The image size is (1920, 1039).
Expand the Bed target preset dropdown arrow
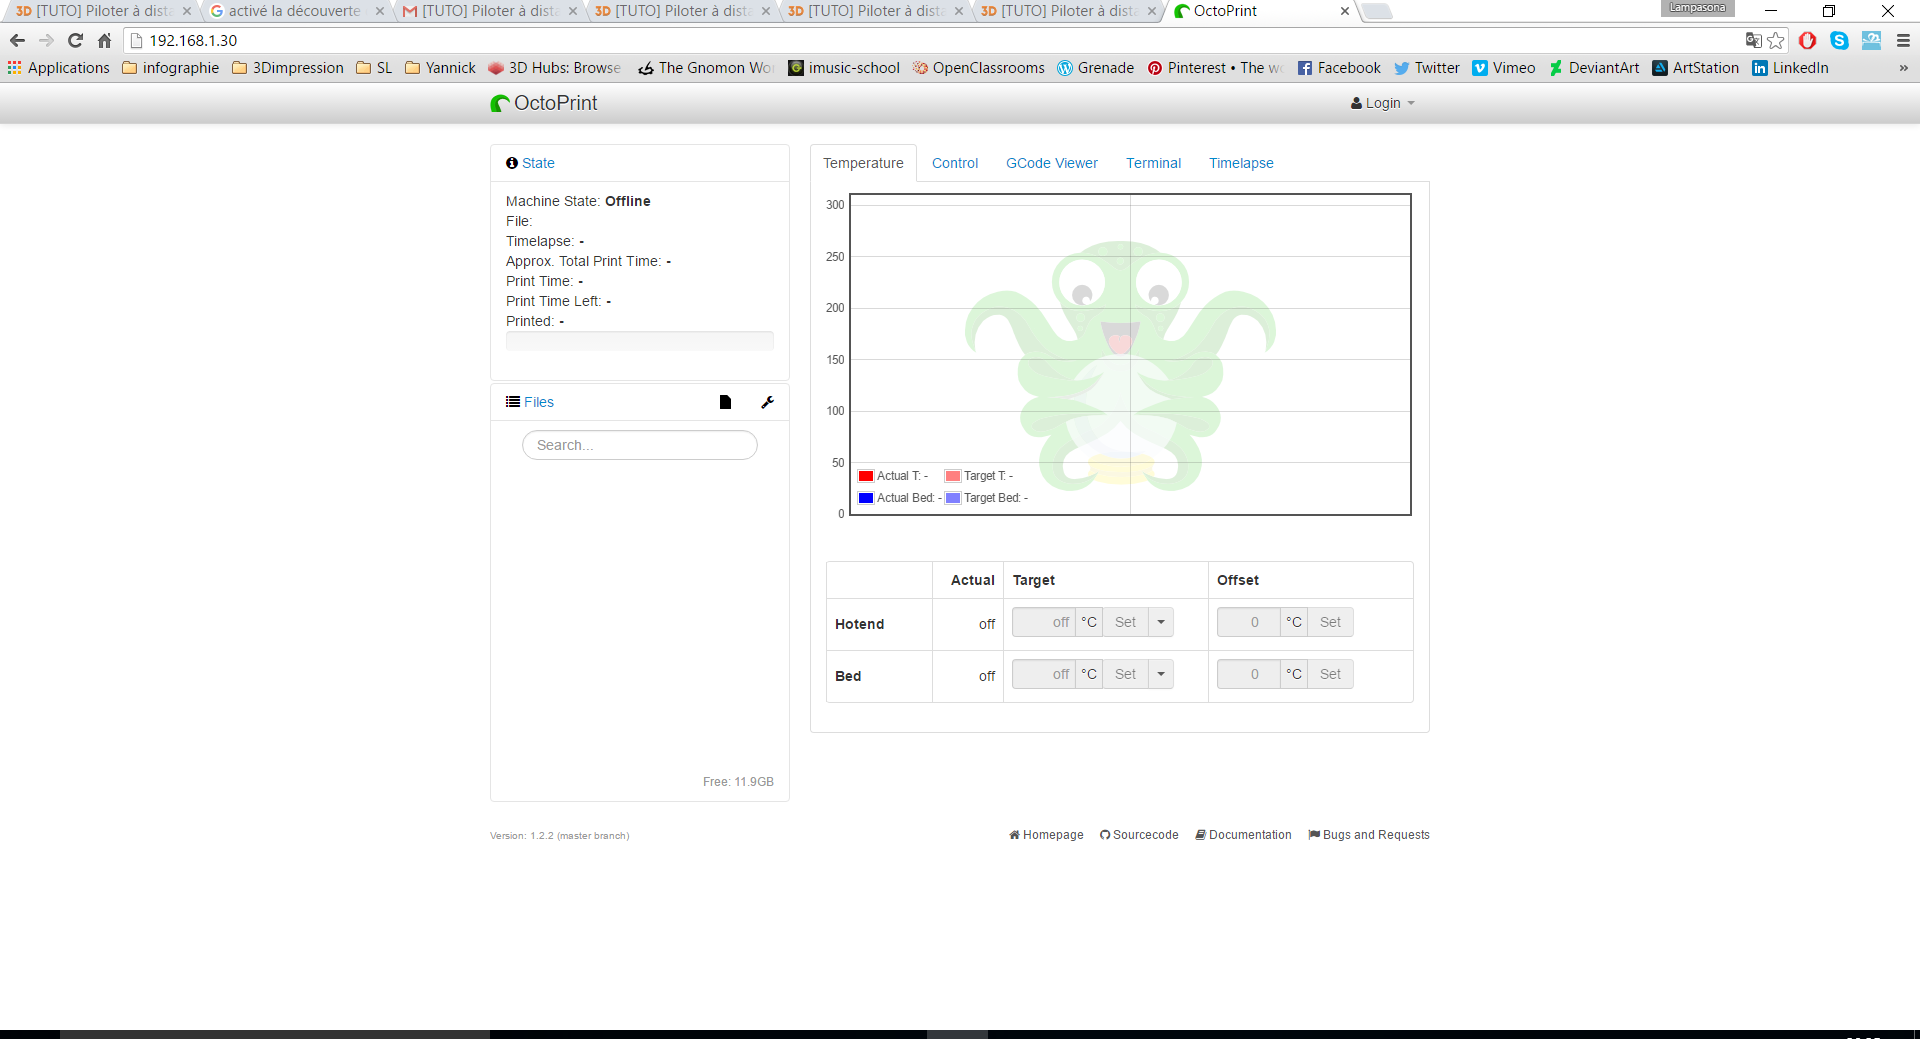(1161, 674)
